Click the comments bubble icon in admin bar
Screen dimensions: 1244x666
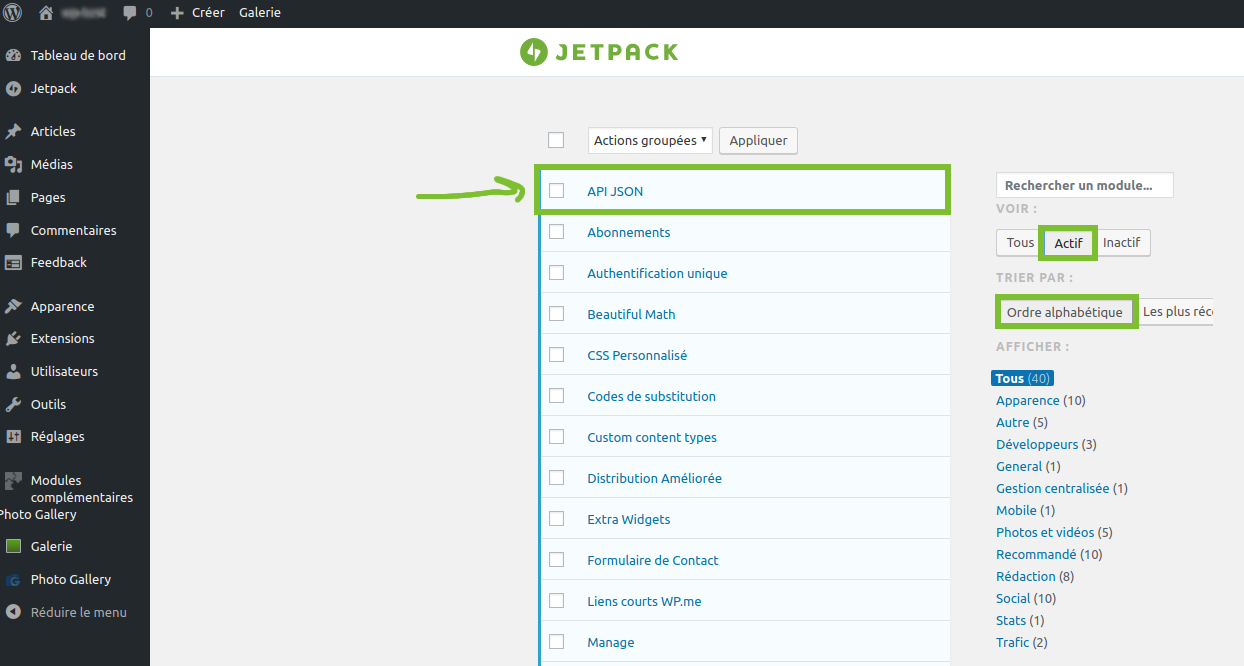(x=130, y=13)
